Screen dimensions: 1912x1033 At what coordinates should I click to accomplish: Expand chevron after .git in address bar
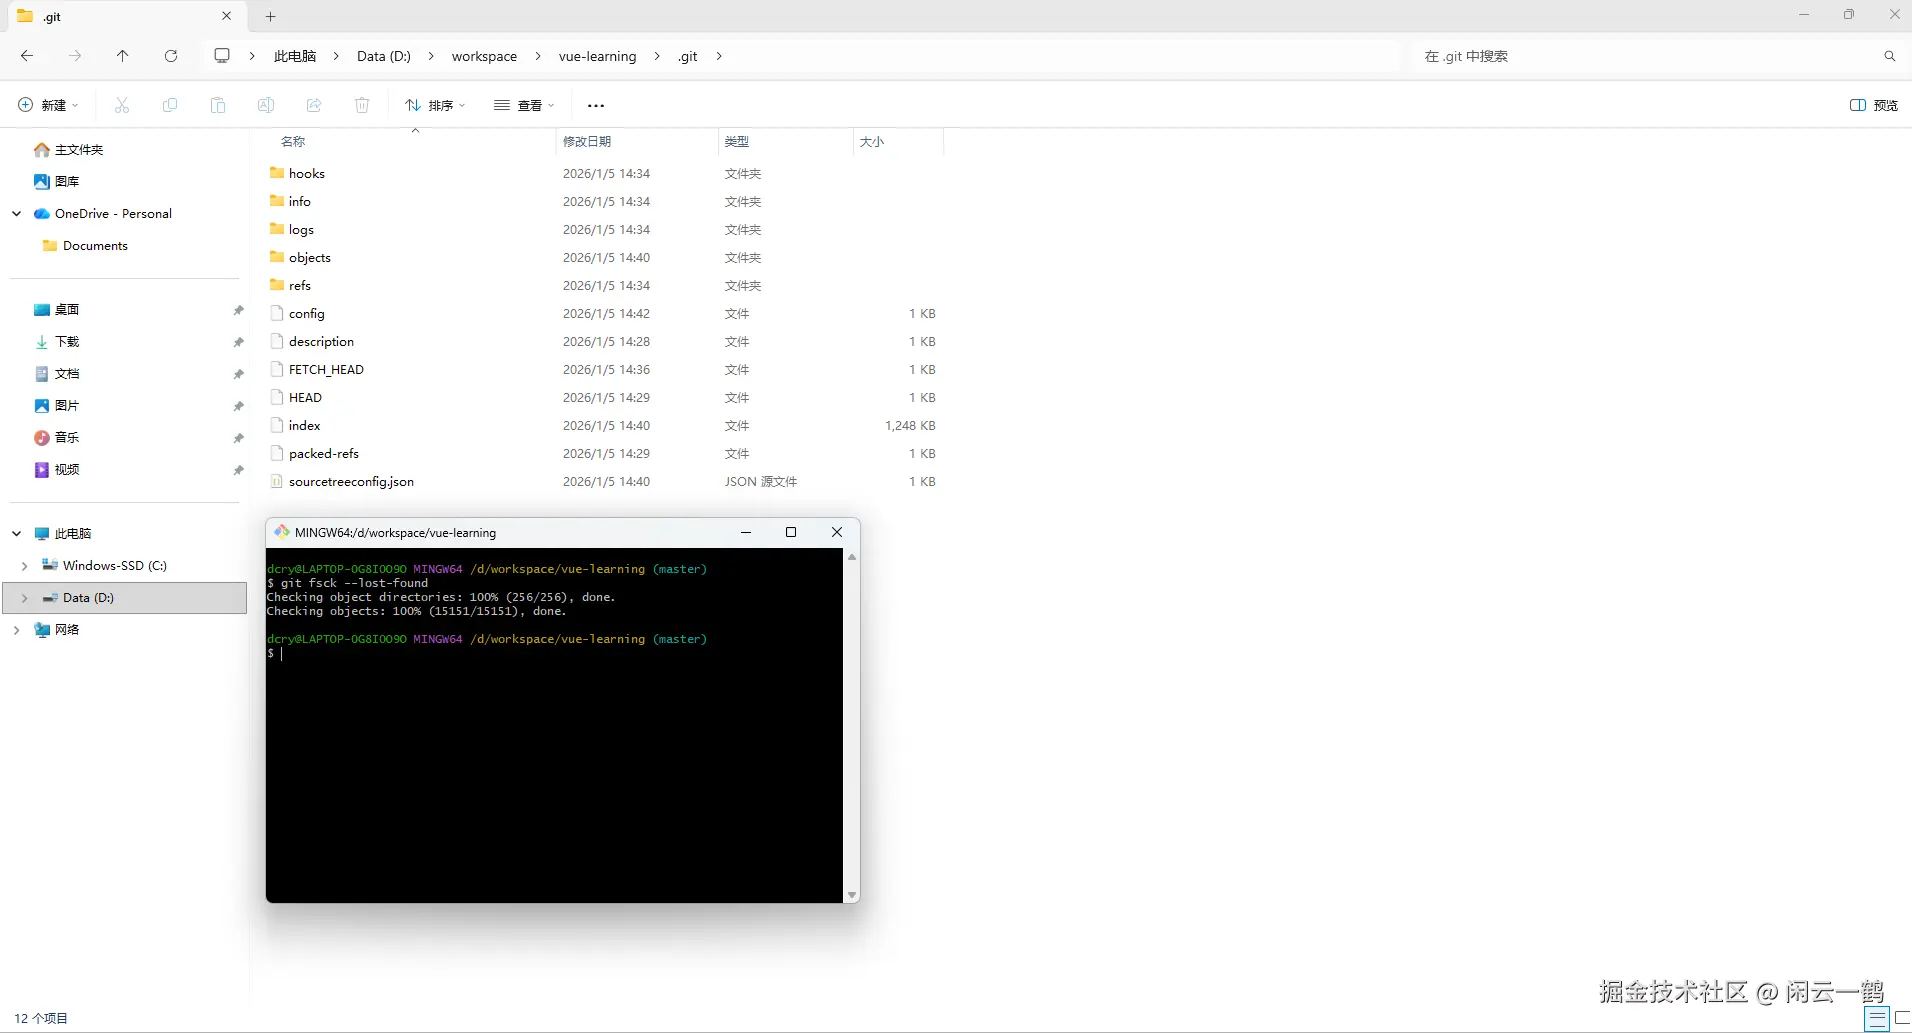pyautogui.click(x=719, y=56)
